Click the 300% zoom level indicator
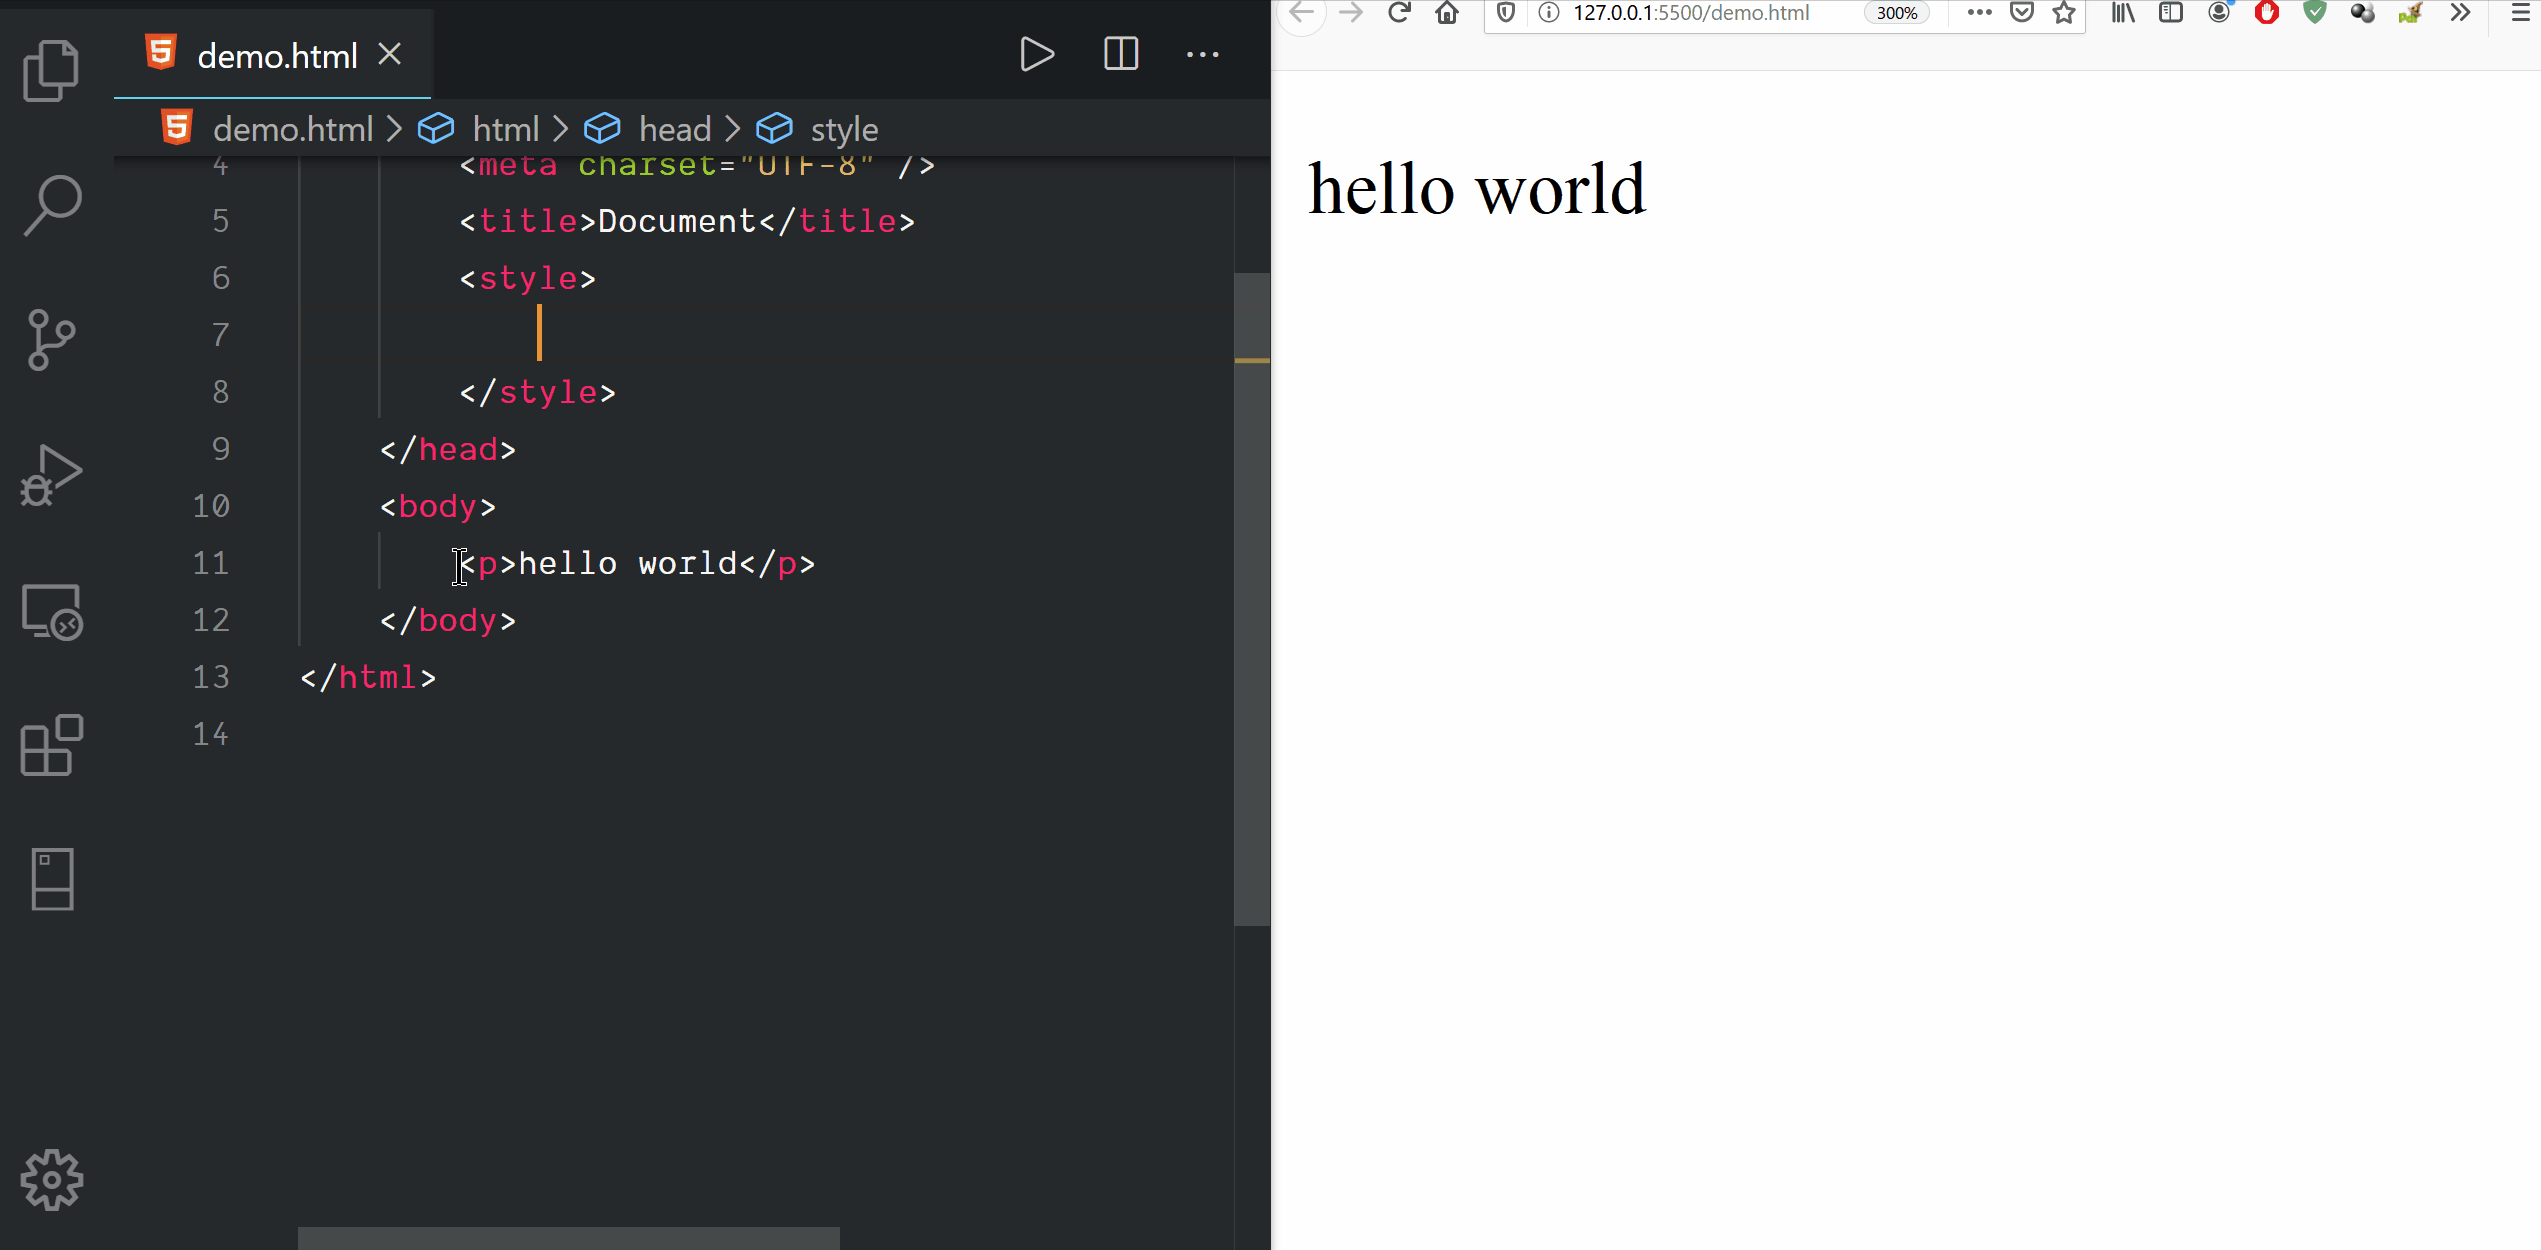Viewport: 2541px width, 1250px height. (1896, 13)
